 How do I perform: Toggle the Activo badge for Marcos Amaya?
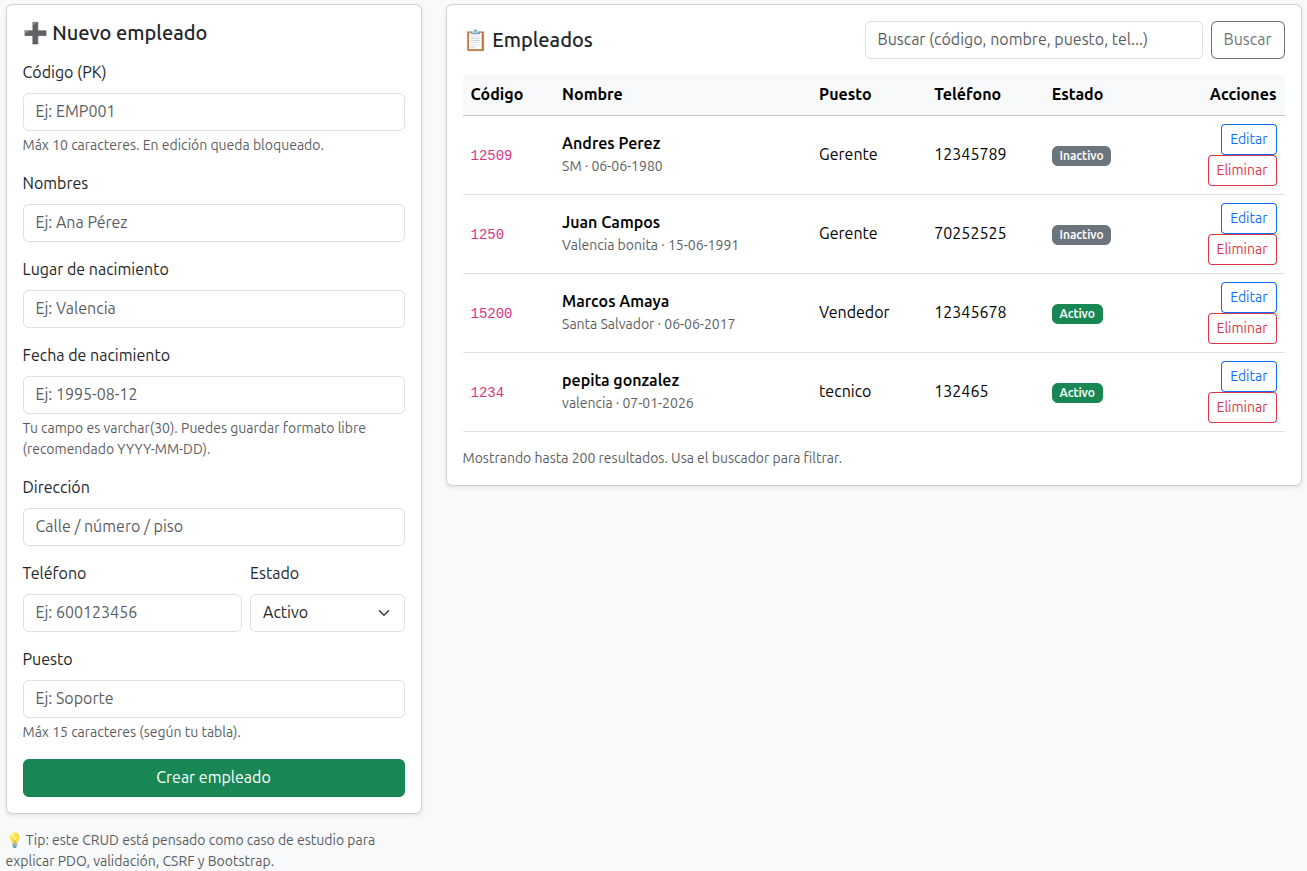[1077, 313]
